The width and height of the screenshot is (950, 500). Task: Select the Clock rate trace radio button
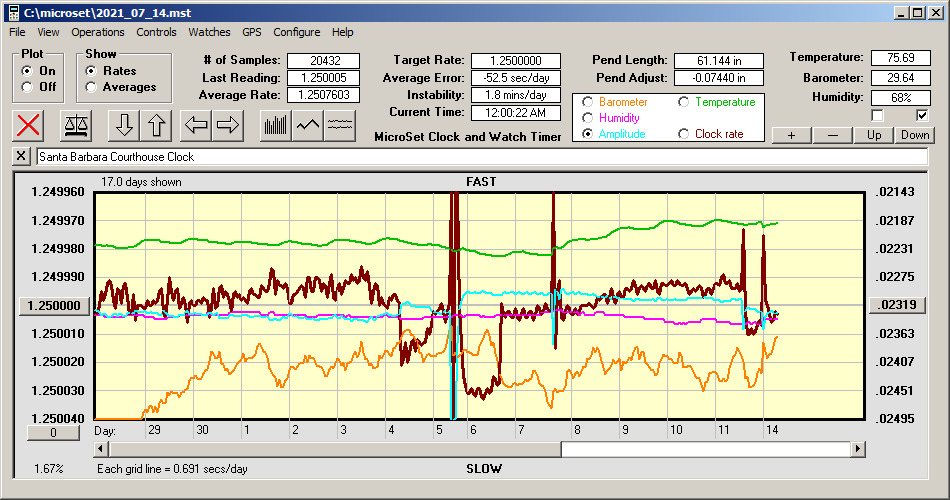[683, 134]
